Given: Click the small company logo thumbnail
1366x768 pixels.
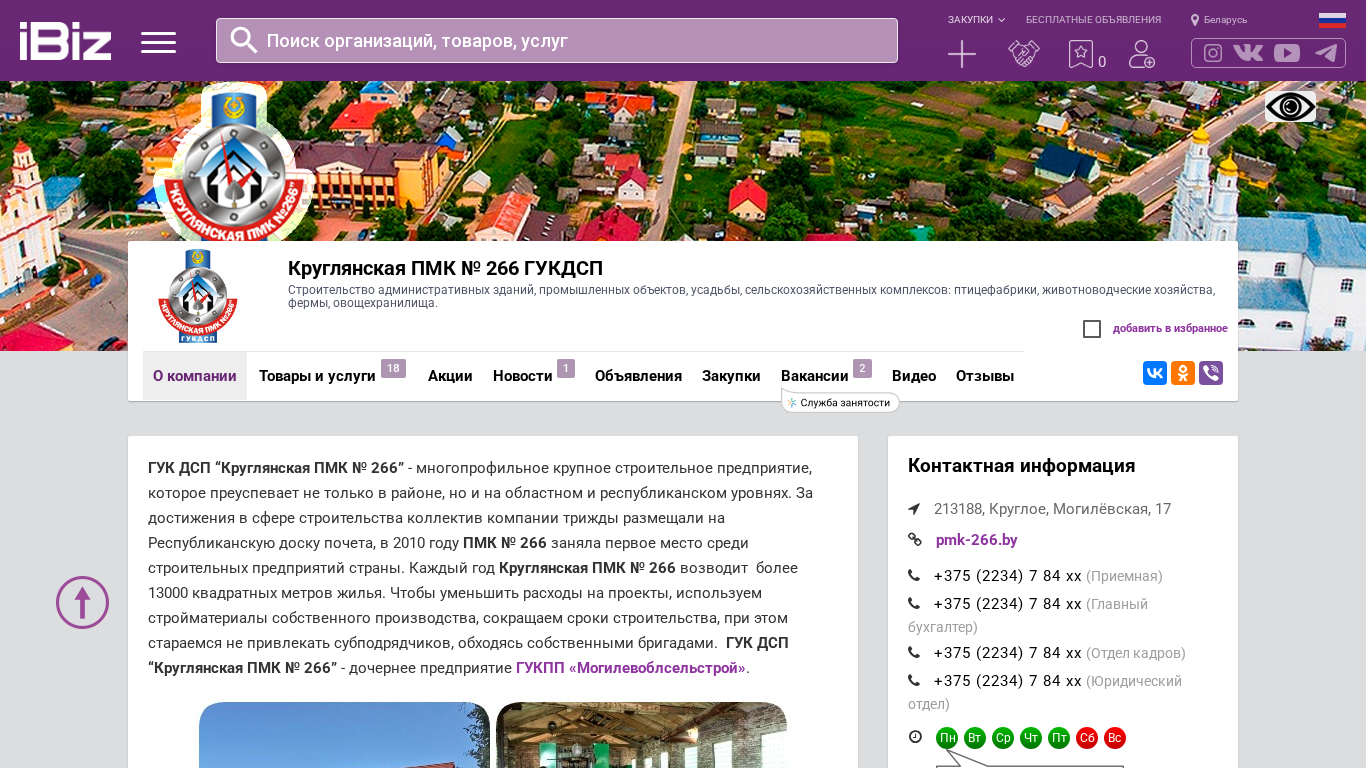Looking at the screenshot, I should pyautogui.click(x=197, y=296).
